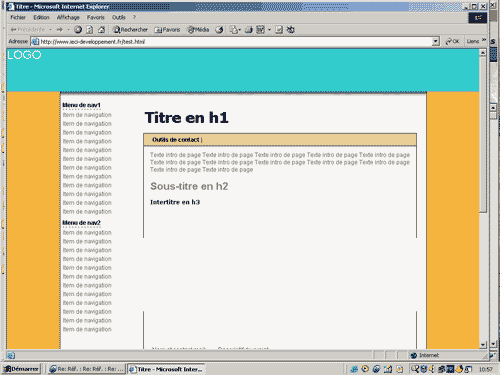Click the page scrollbar up arrow

482,52
